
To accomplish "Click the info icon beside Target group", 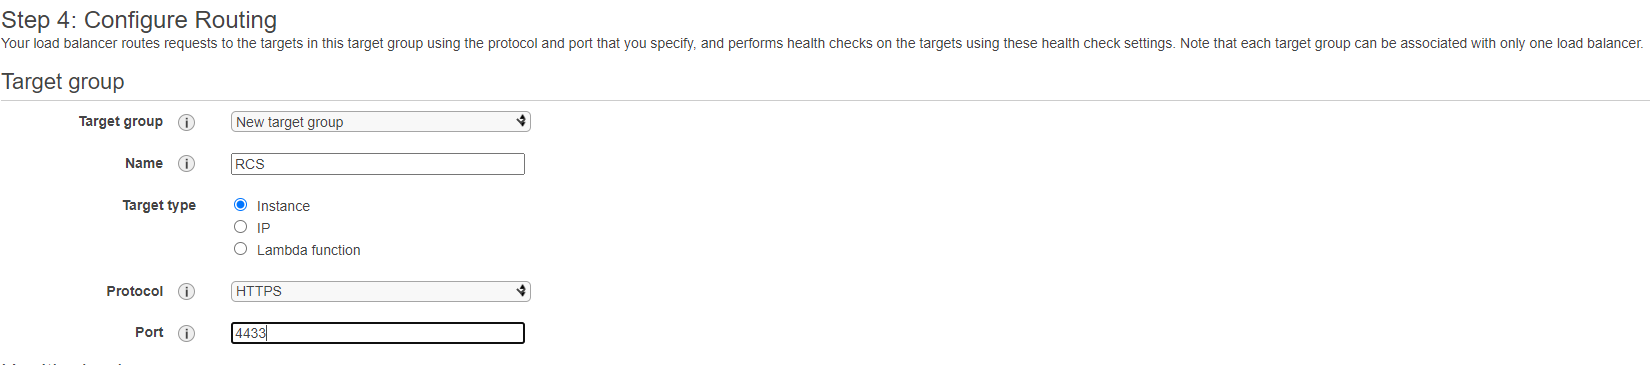I will point(186,122).
